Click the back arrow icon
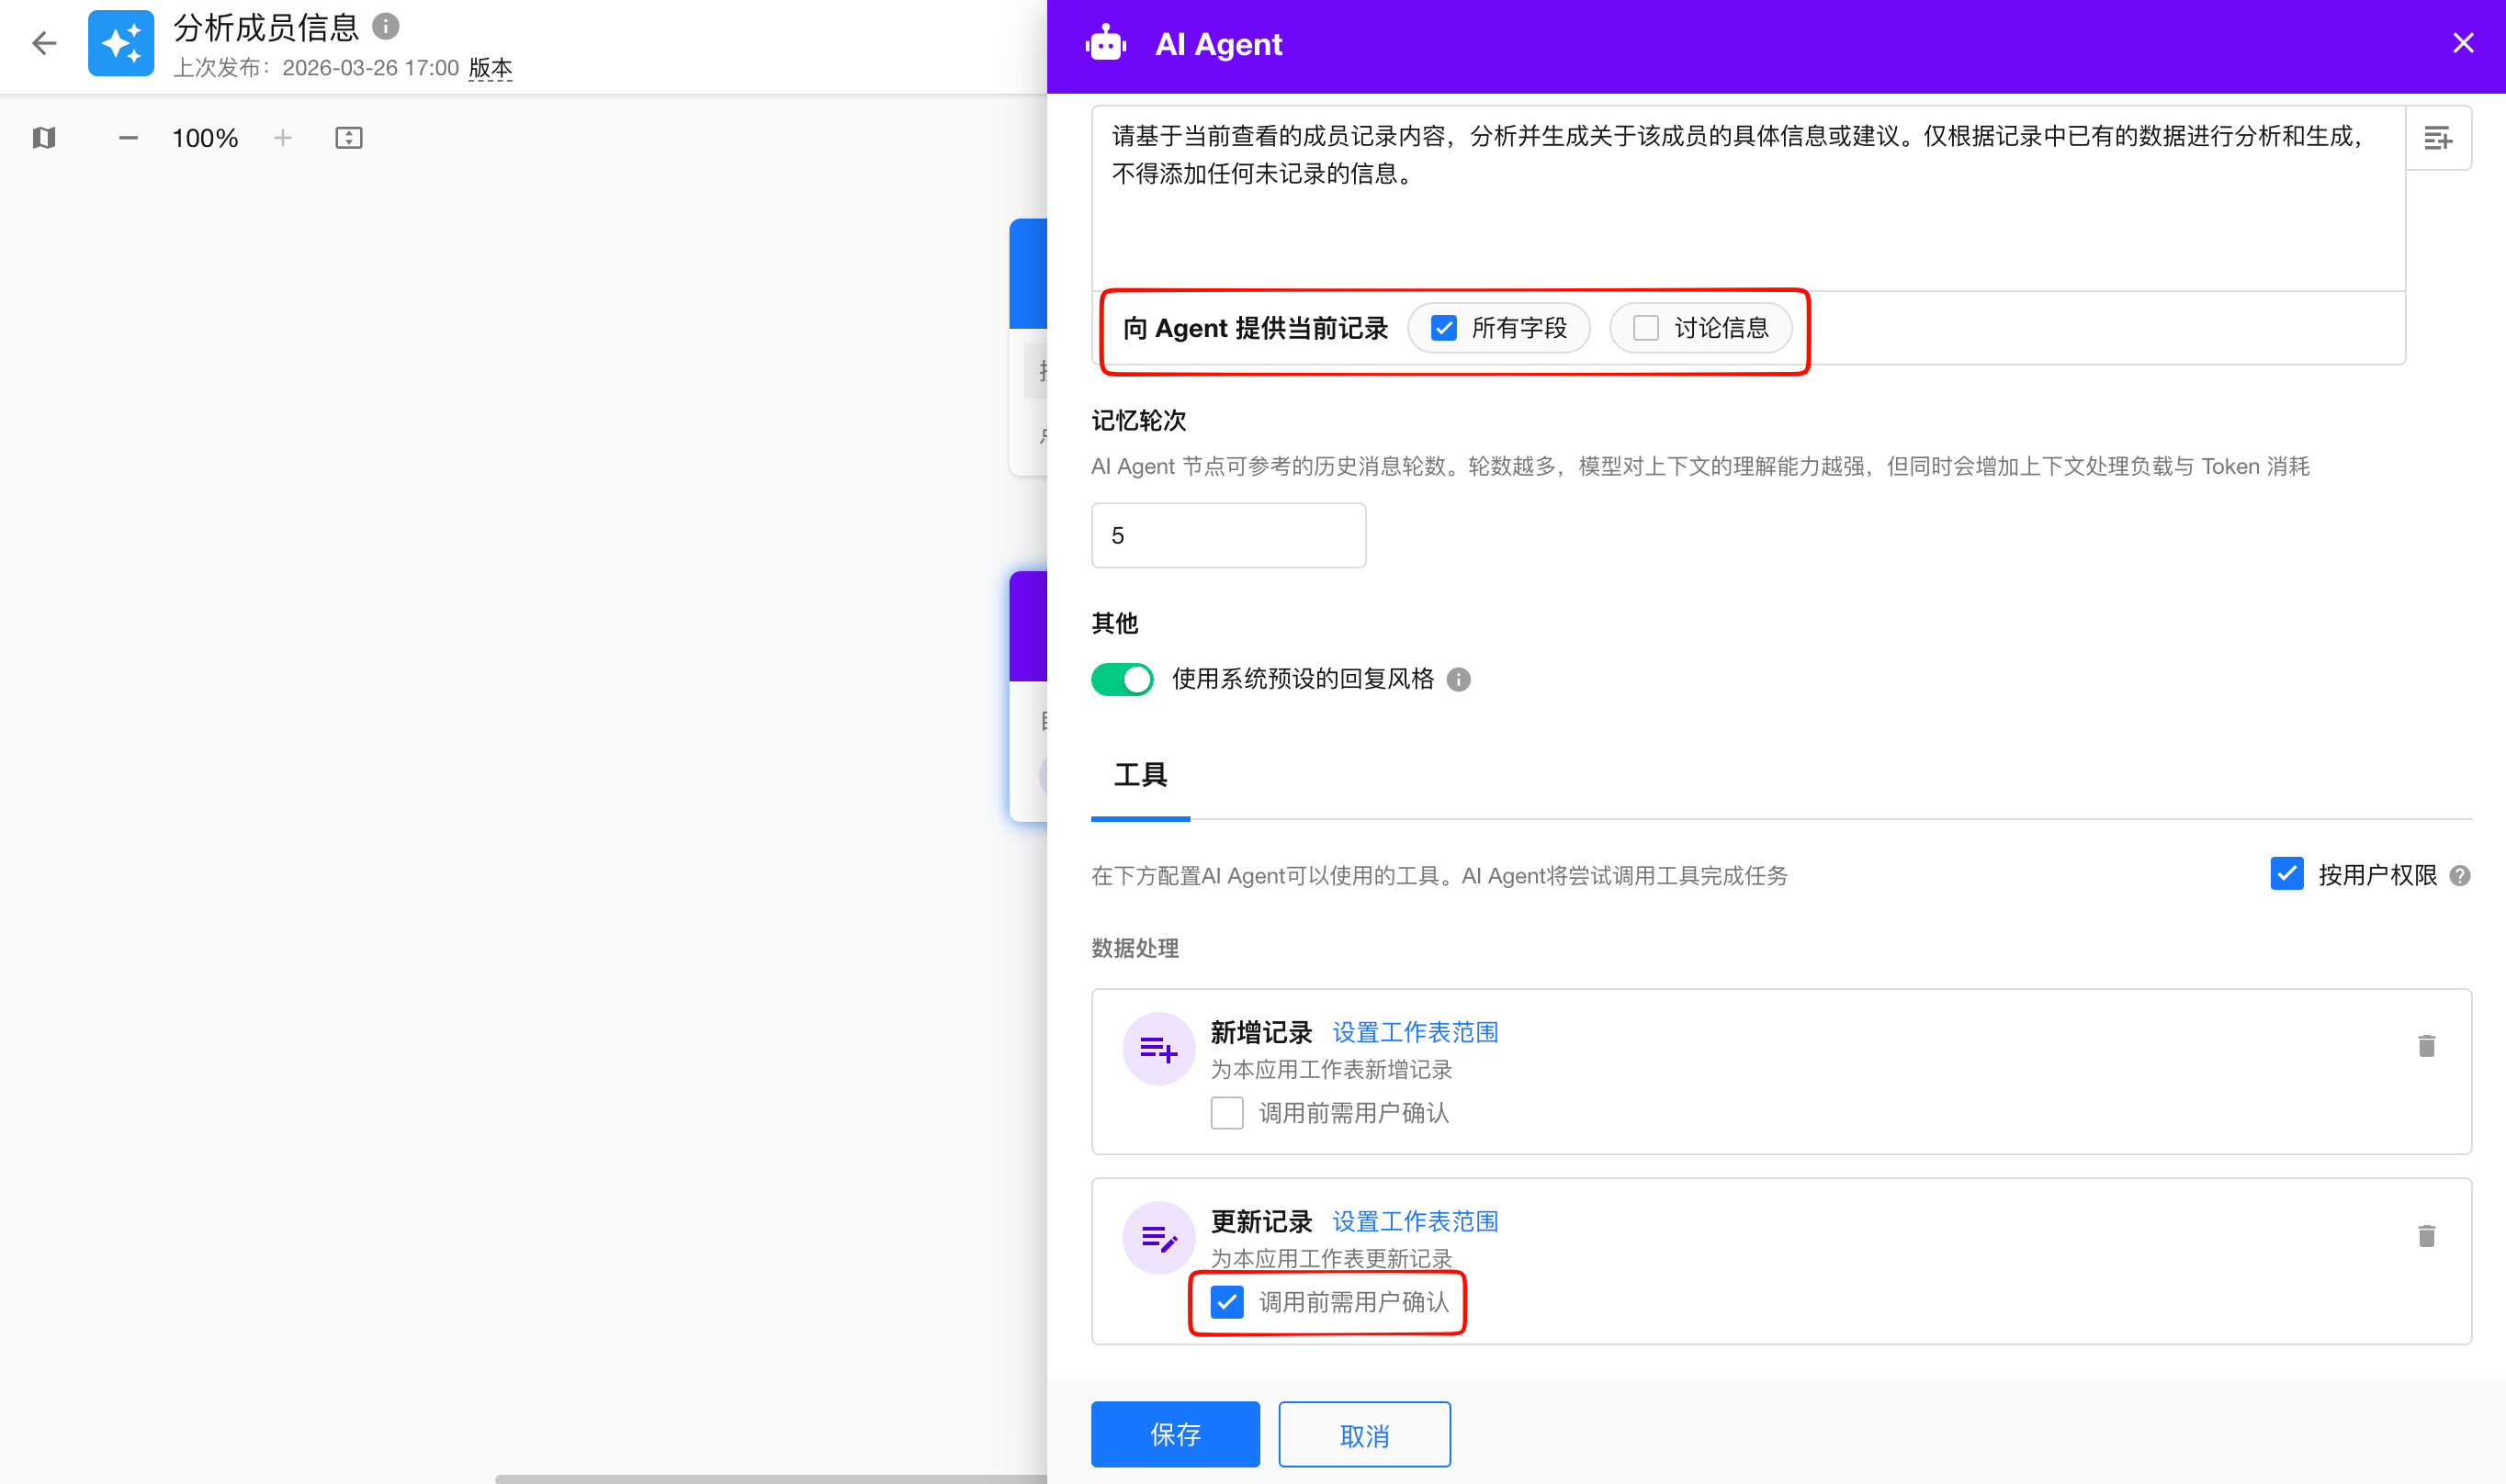This screenshot has height=1484, width=2506. (x=44, y=43)
